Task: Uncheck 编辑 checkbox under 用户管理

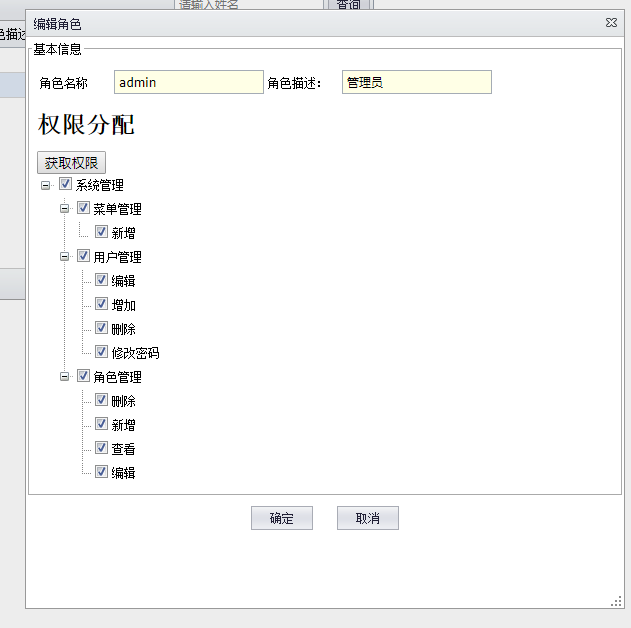Action: click(x=101, y=280)
